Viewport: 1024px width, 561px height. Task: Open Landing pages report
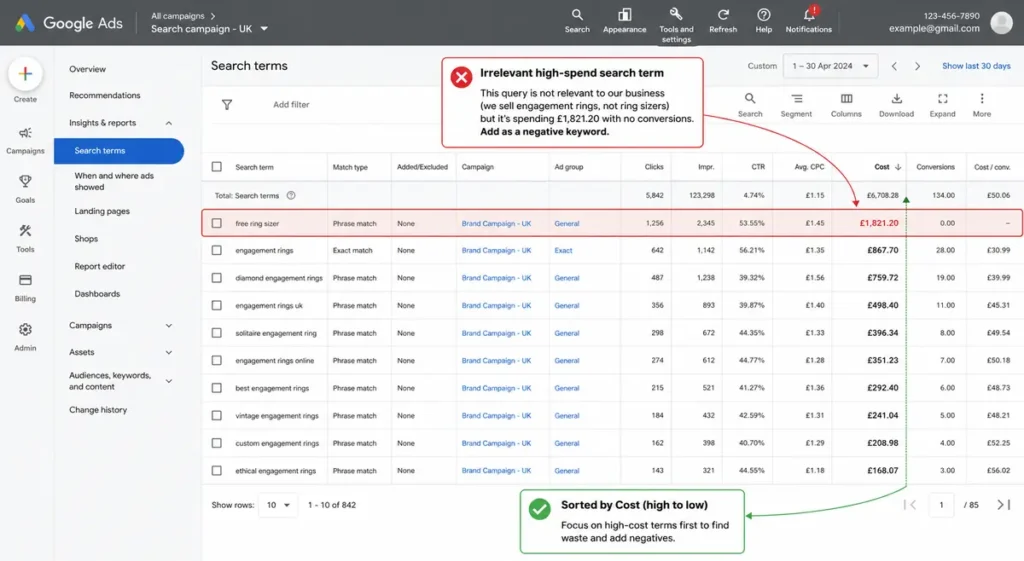click(102, 211)
